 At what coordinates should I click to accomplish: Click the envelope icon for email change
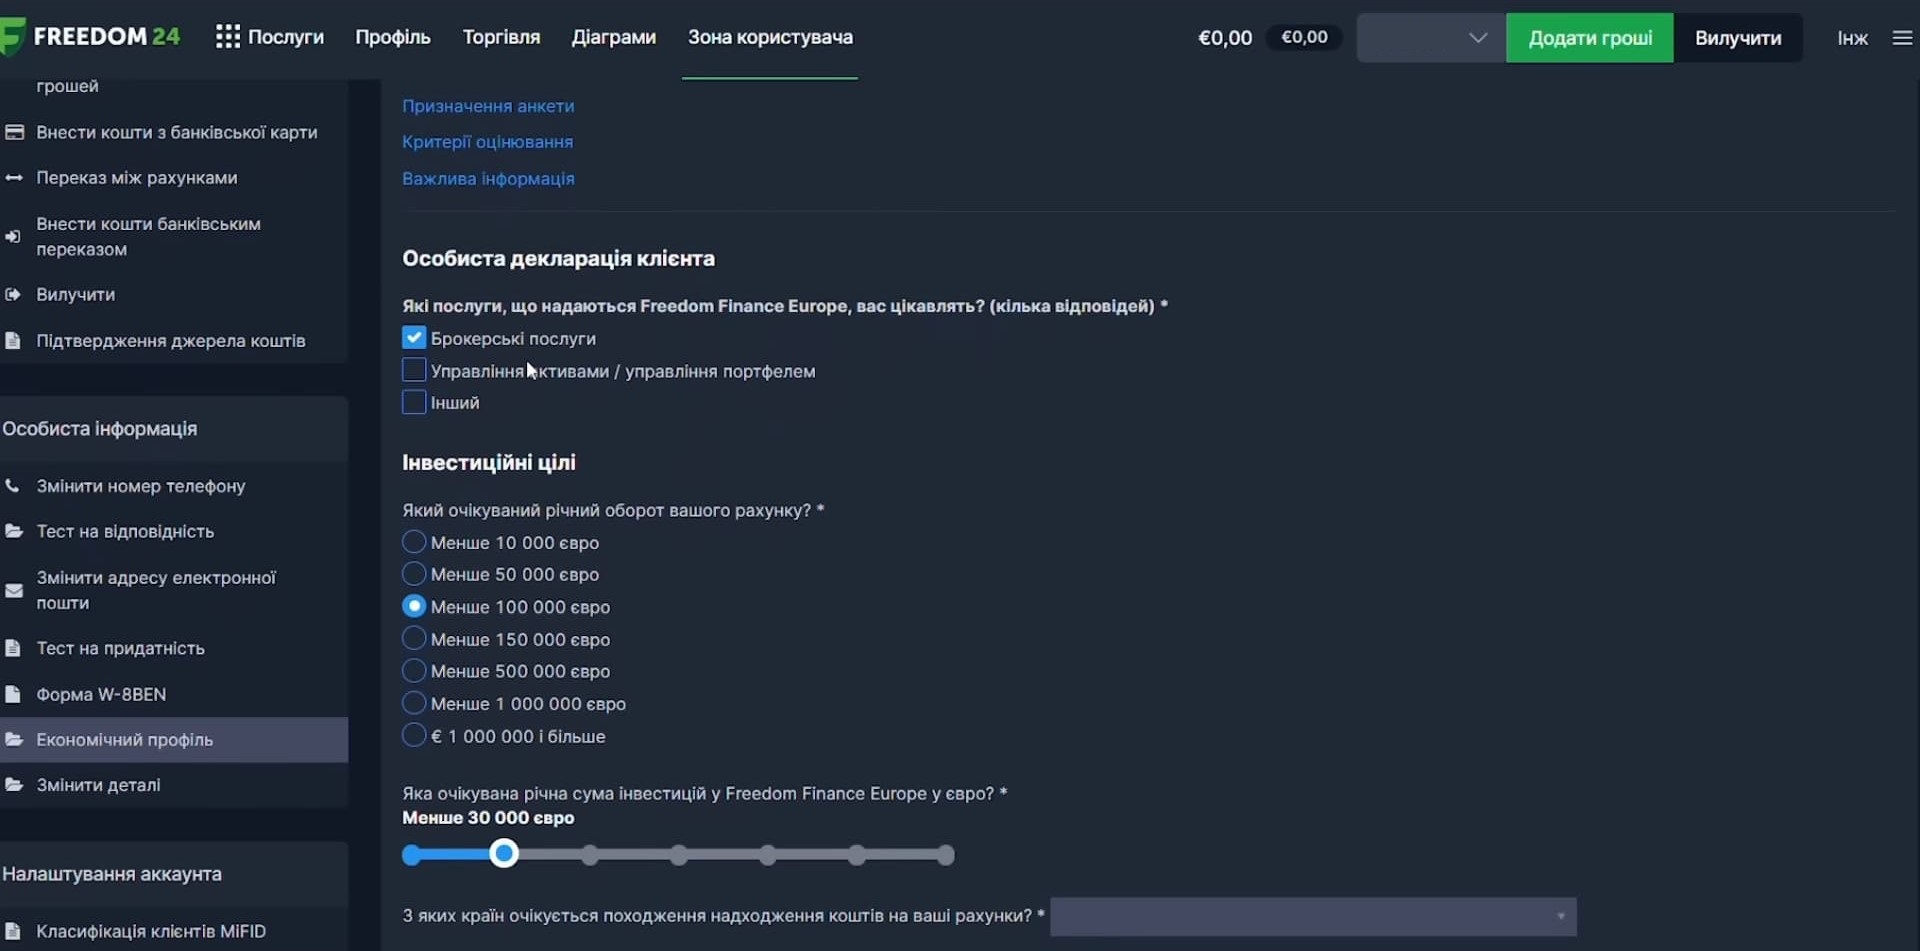pyautogui.click(x=13, y=590)
